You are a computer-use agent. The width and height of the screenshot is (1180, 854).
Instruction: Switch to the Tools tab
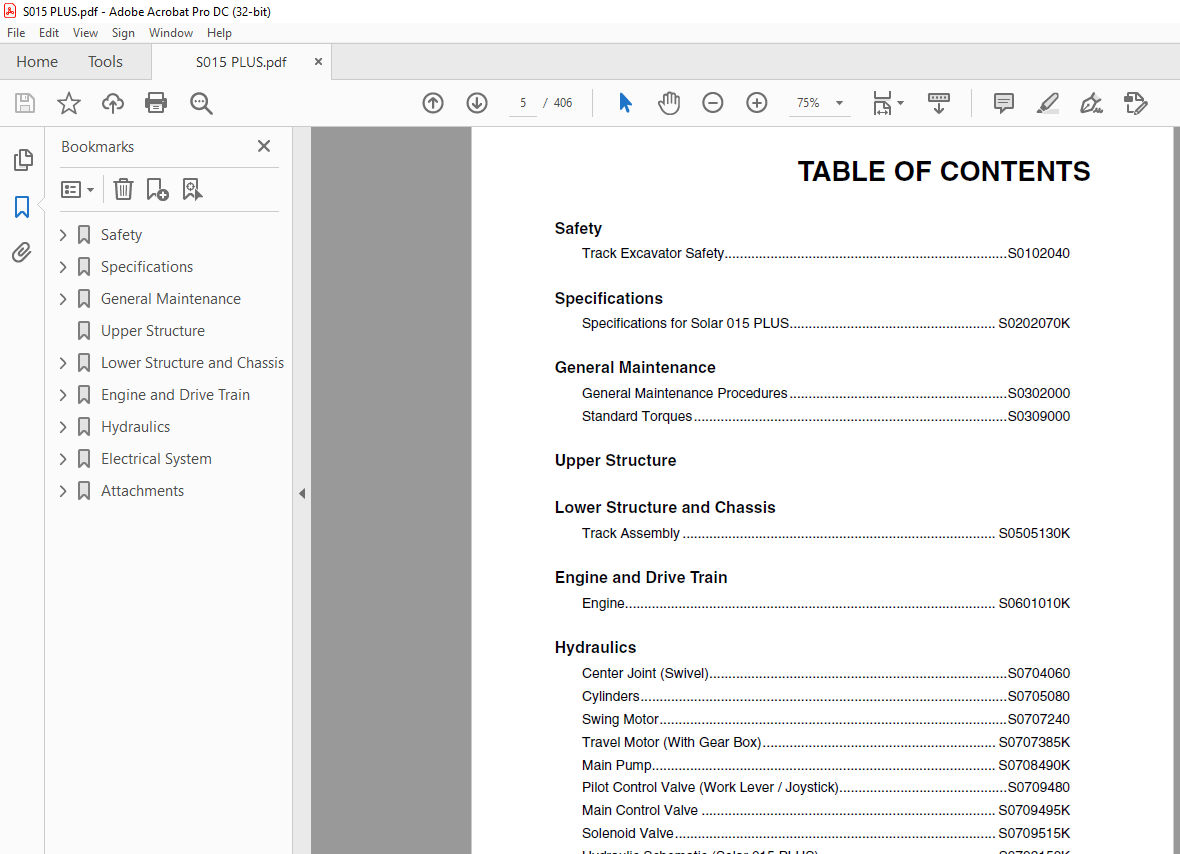point(105,62)
